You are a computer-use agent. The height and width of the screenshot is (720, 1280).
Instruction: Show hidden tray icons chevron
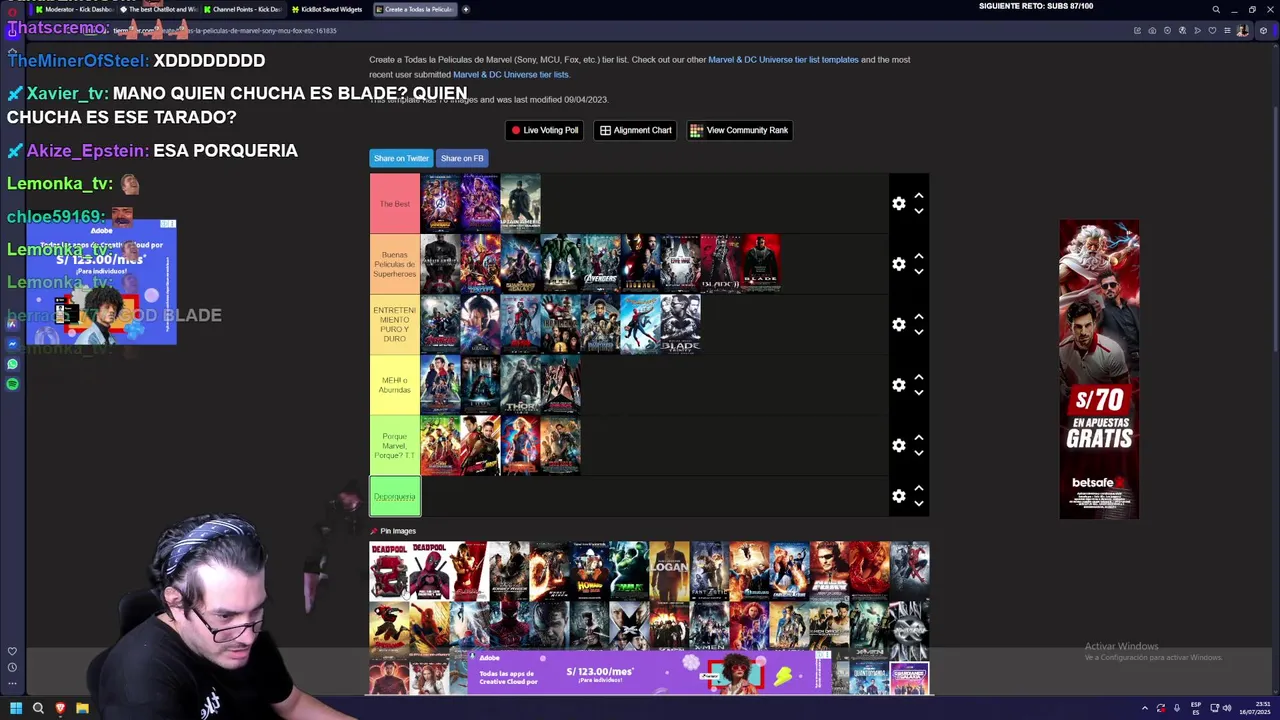(x=1145, y=708)
